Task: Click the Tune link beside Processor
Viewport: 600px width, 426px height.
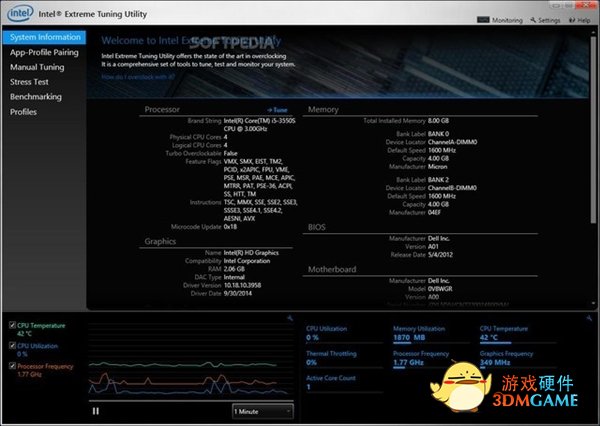Action: pos(277,110)
